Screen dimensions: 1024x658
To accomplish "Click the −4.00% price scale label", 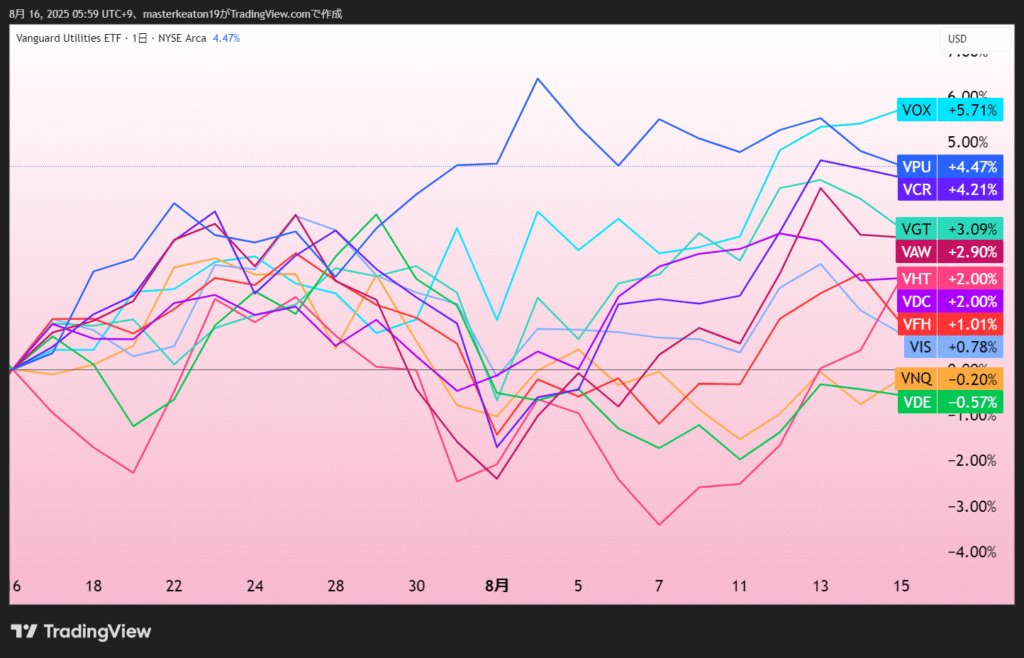I will coord(972,552).
